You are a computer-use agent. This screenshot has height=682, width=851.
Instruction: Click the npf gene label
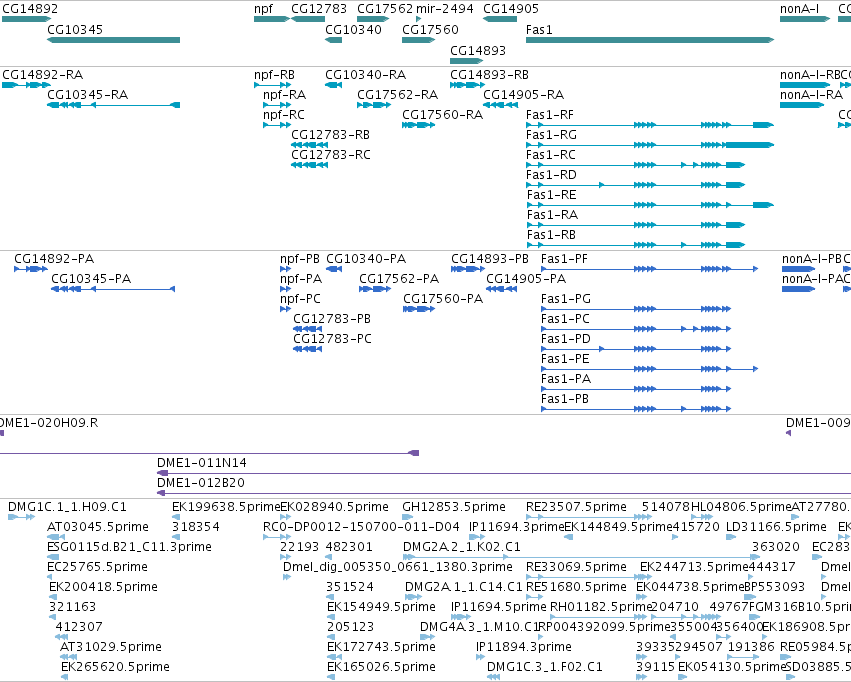point(264,9)
